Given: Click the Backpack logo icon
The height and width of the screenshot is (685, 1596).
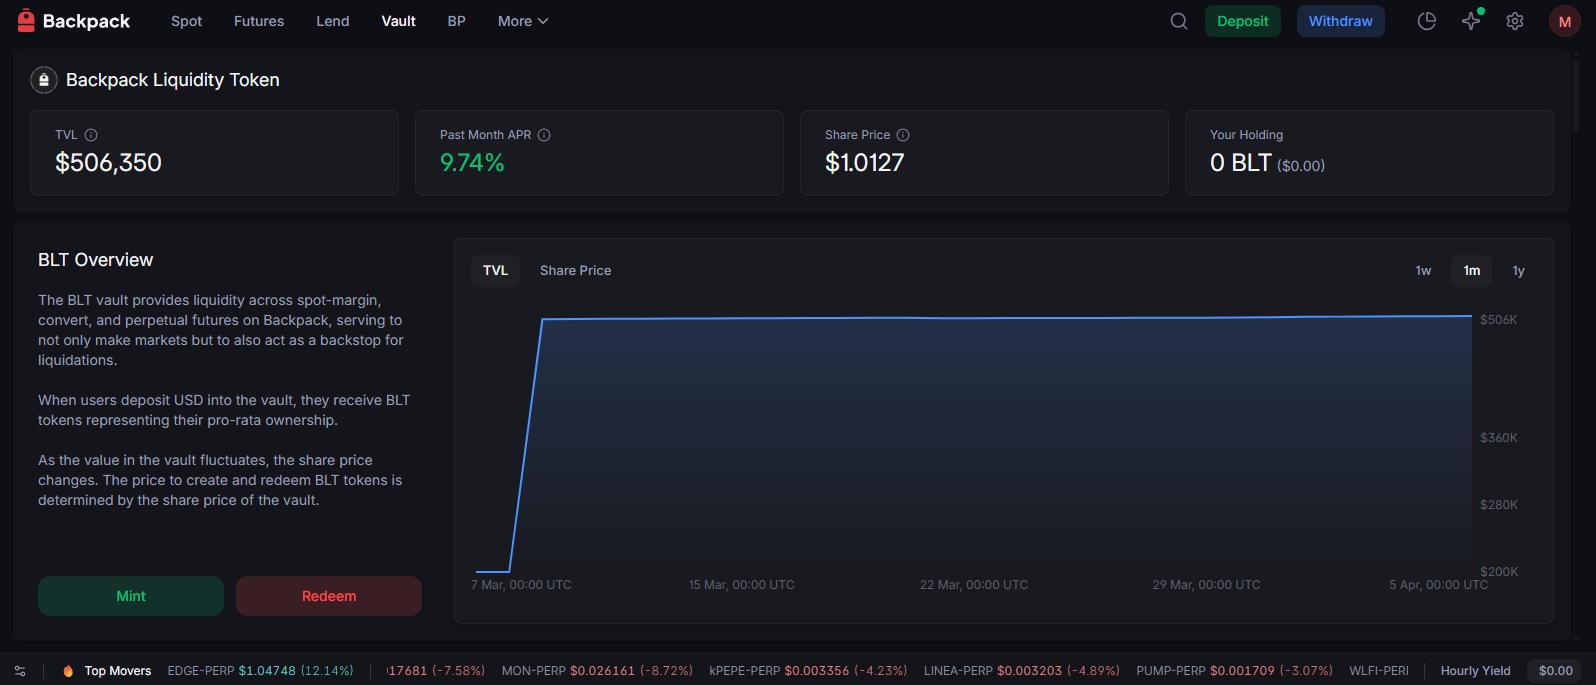Looking at the screenshot, I should pos(26,20).
